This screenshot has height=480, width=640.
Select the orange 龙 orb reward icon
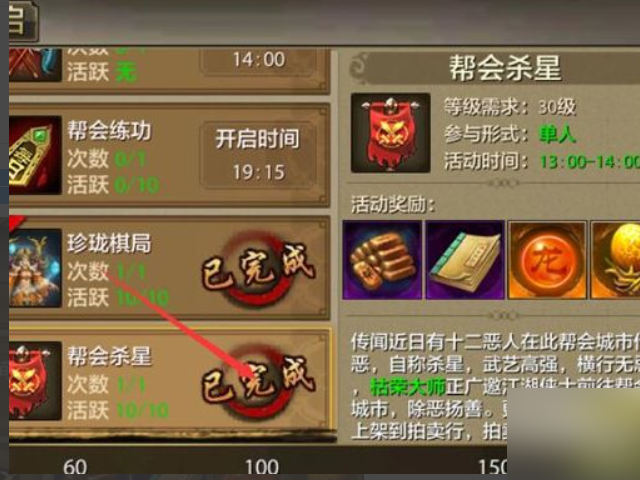click(x=547, y=260)
